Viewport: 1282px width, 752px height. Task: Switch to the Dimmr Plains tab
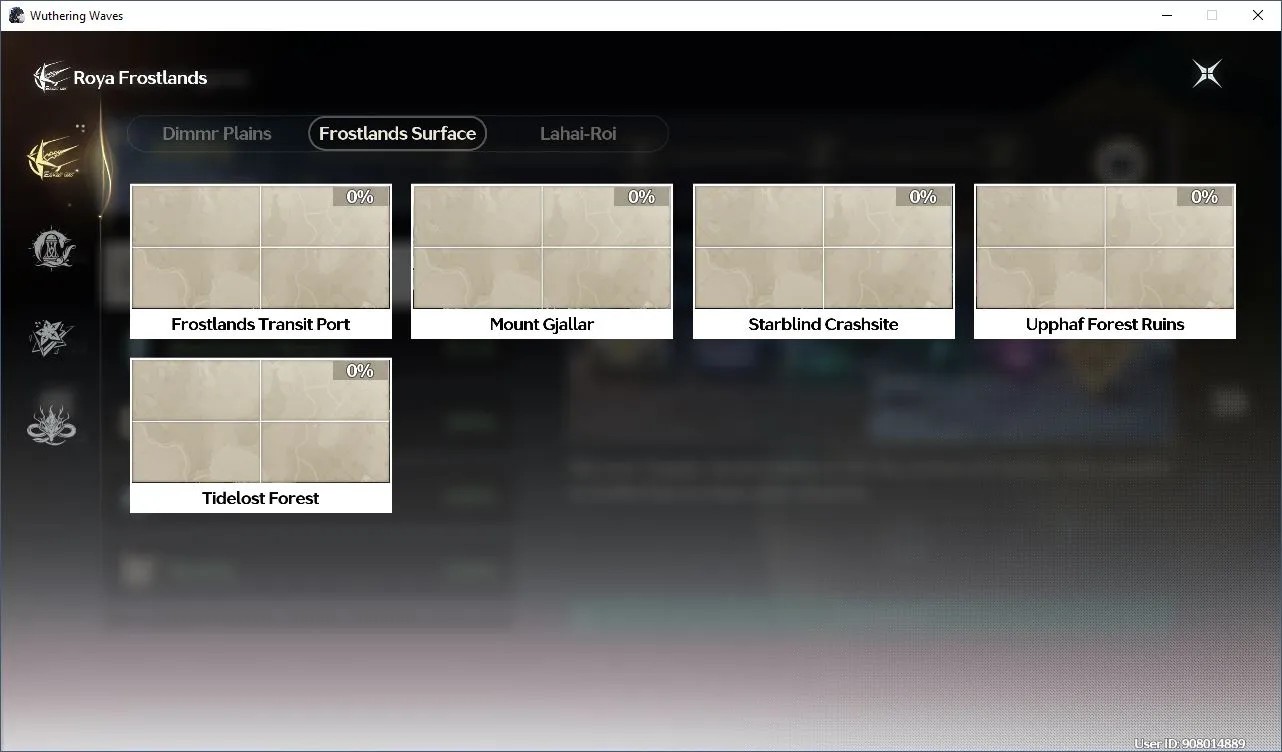click(x=217, y=134)
